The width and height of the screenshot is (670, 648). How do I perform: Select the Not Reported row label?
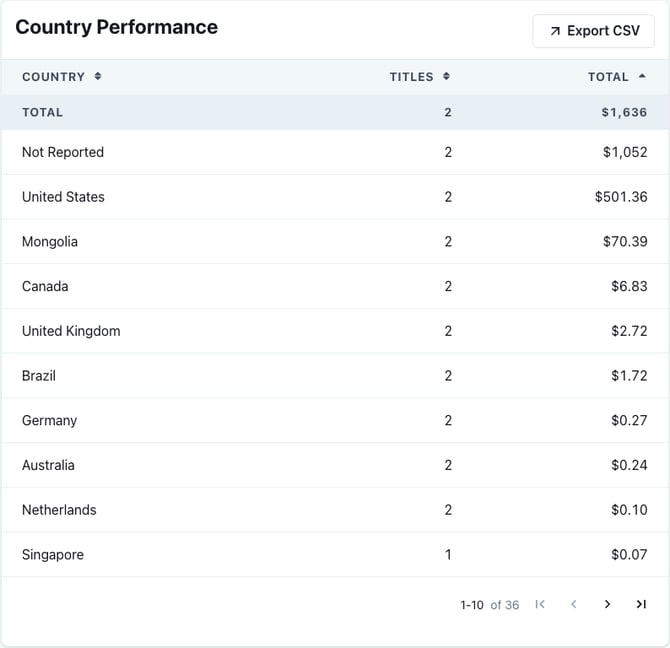pyautogui.click(x=63, y=152)
